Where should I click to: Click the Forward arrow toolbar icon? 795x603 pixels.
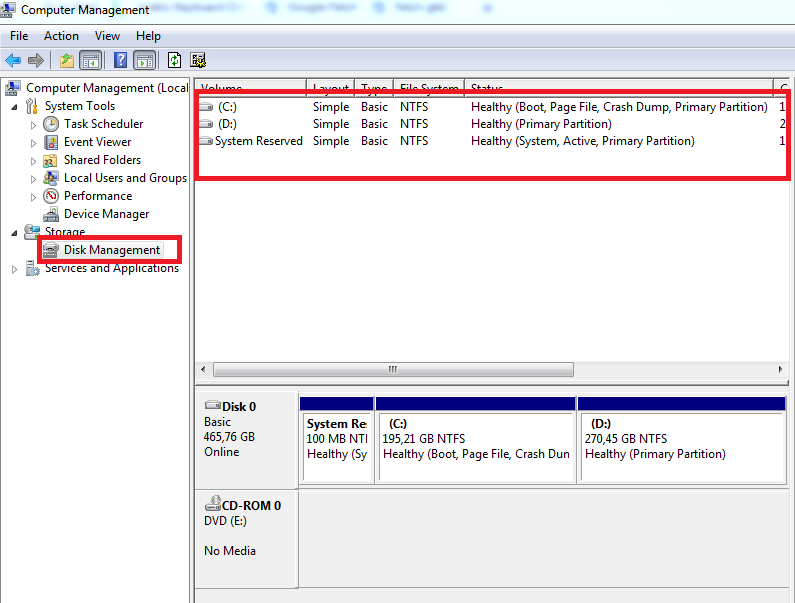pyautogui.click(x=35, y=60)
